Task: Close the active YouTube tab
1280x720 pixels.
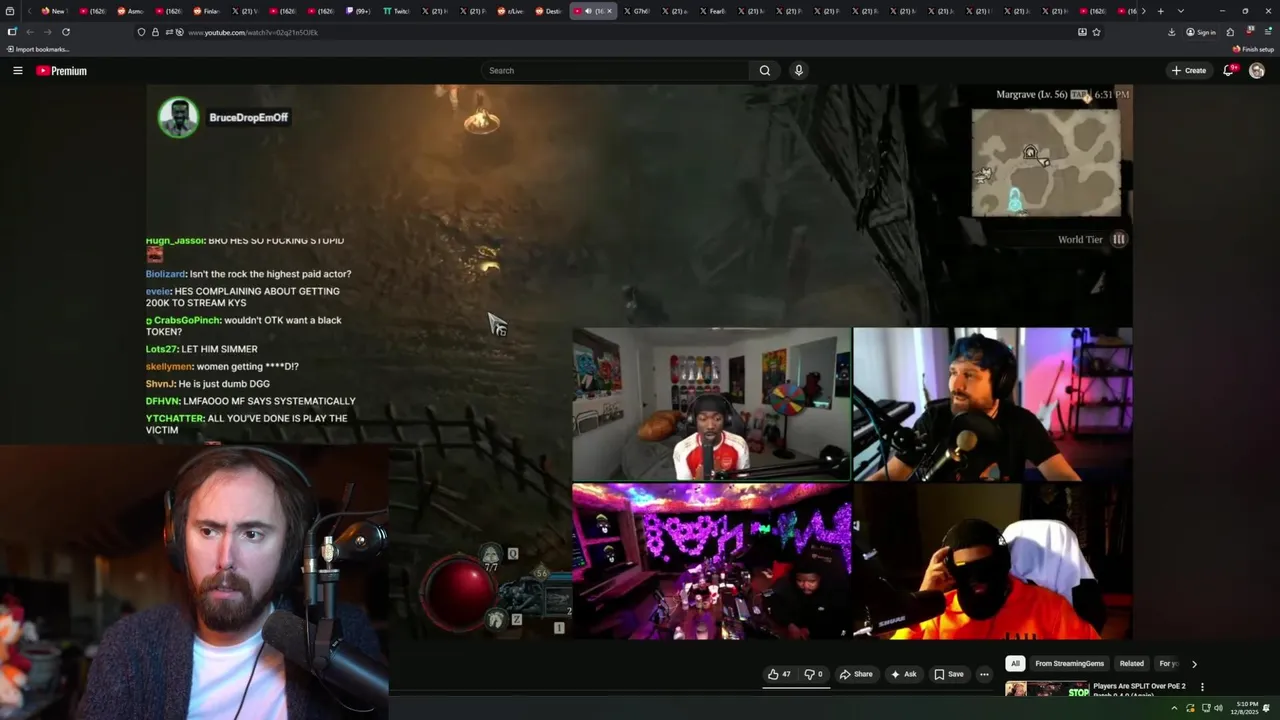Action: 609,11
